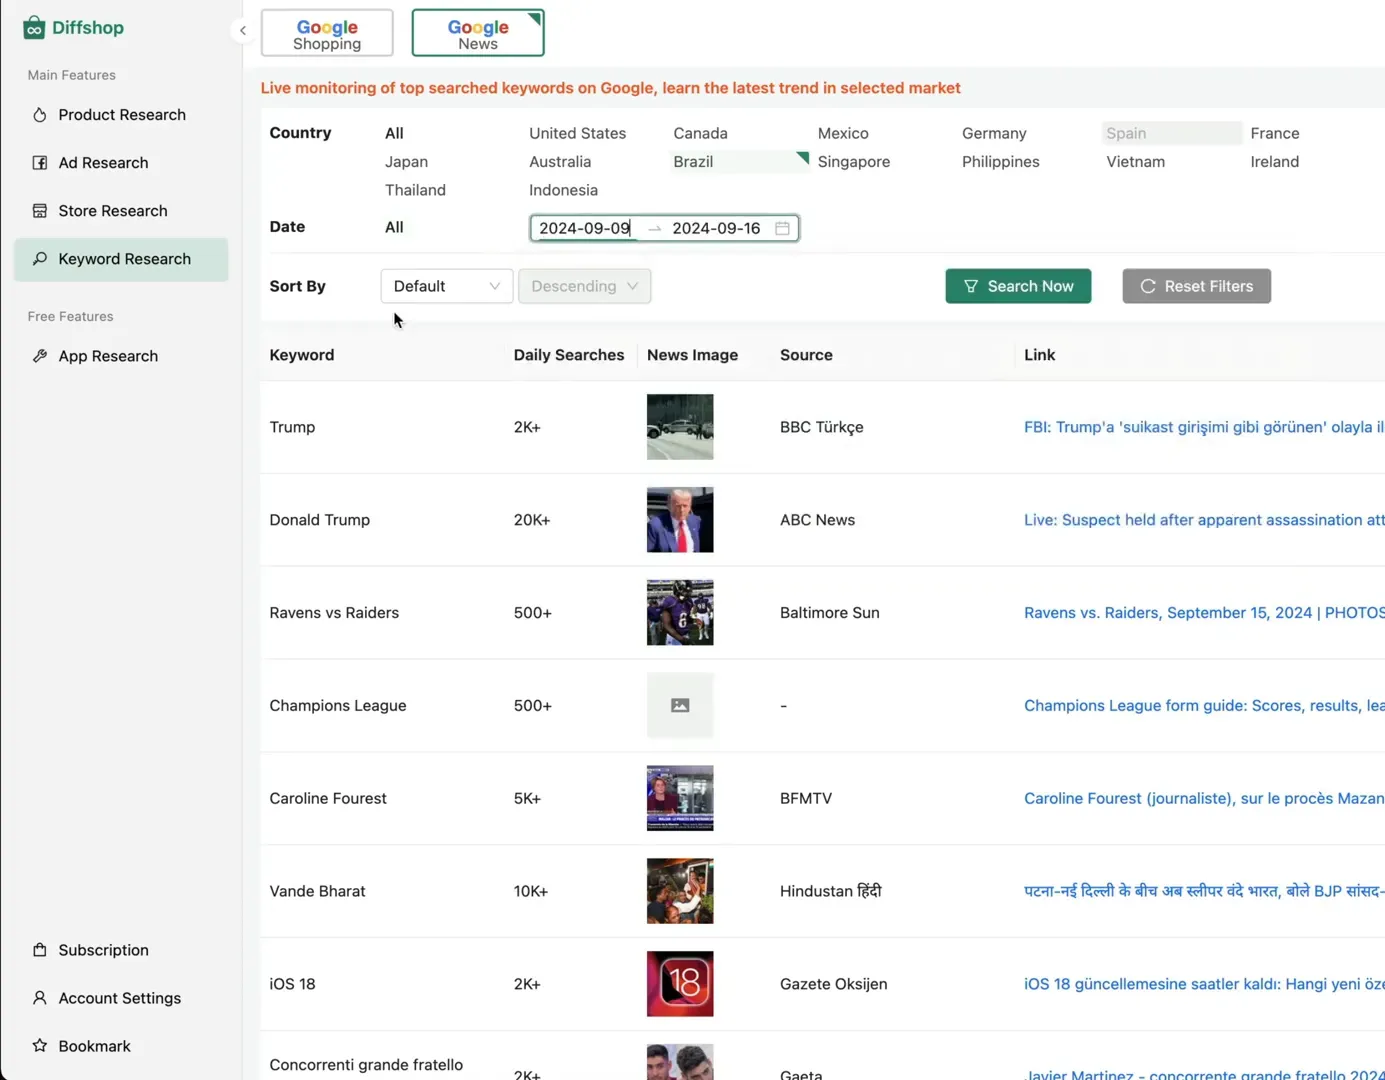
Task: Click the Keyword Research magnifier icon
Action: 40,259
